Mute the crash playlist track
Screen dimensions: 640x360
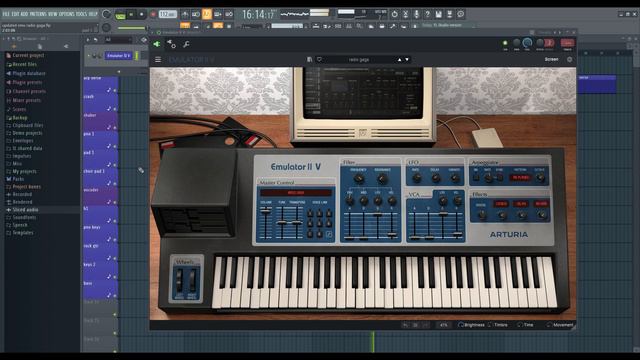pyautogui.click(x=115, y=109)
